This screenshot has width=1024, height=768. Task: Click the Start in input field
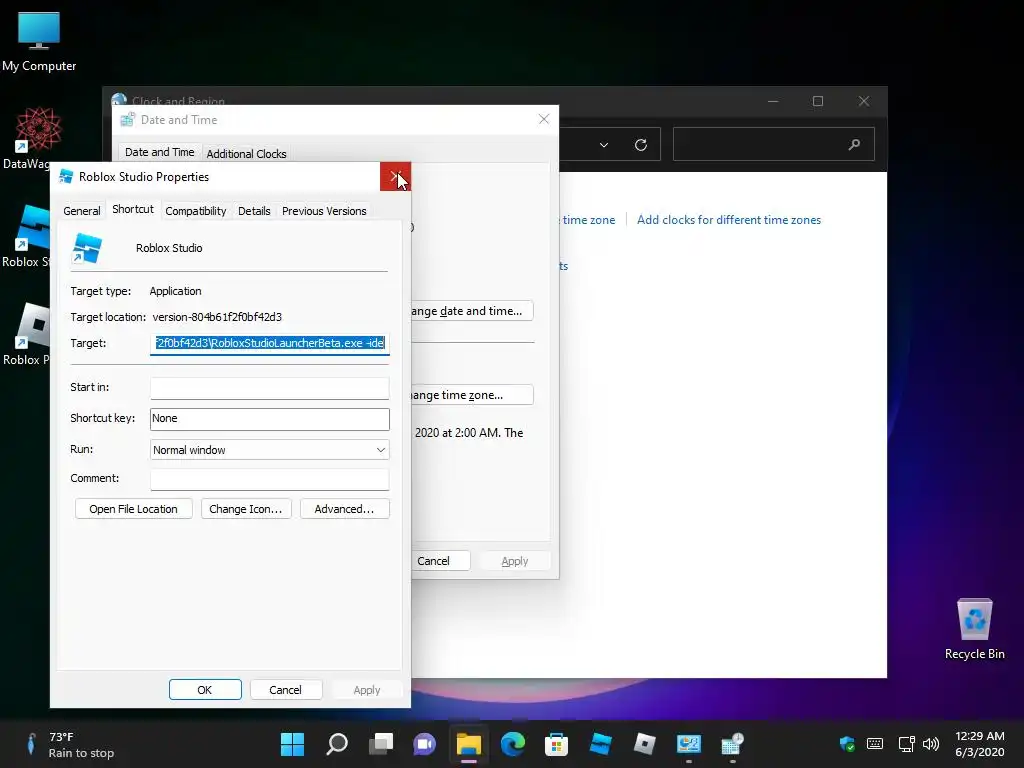tap(270, 388)
